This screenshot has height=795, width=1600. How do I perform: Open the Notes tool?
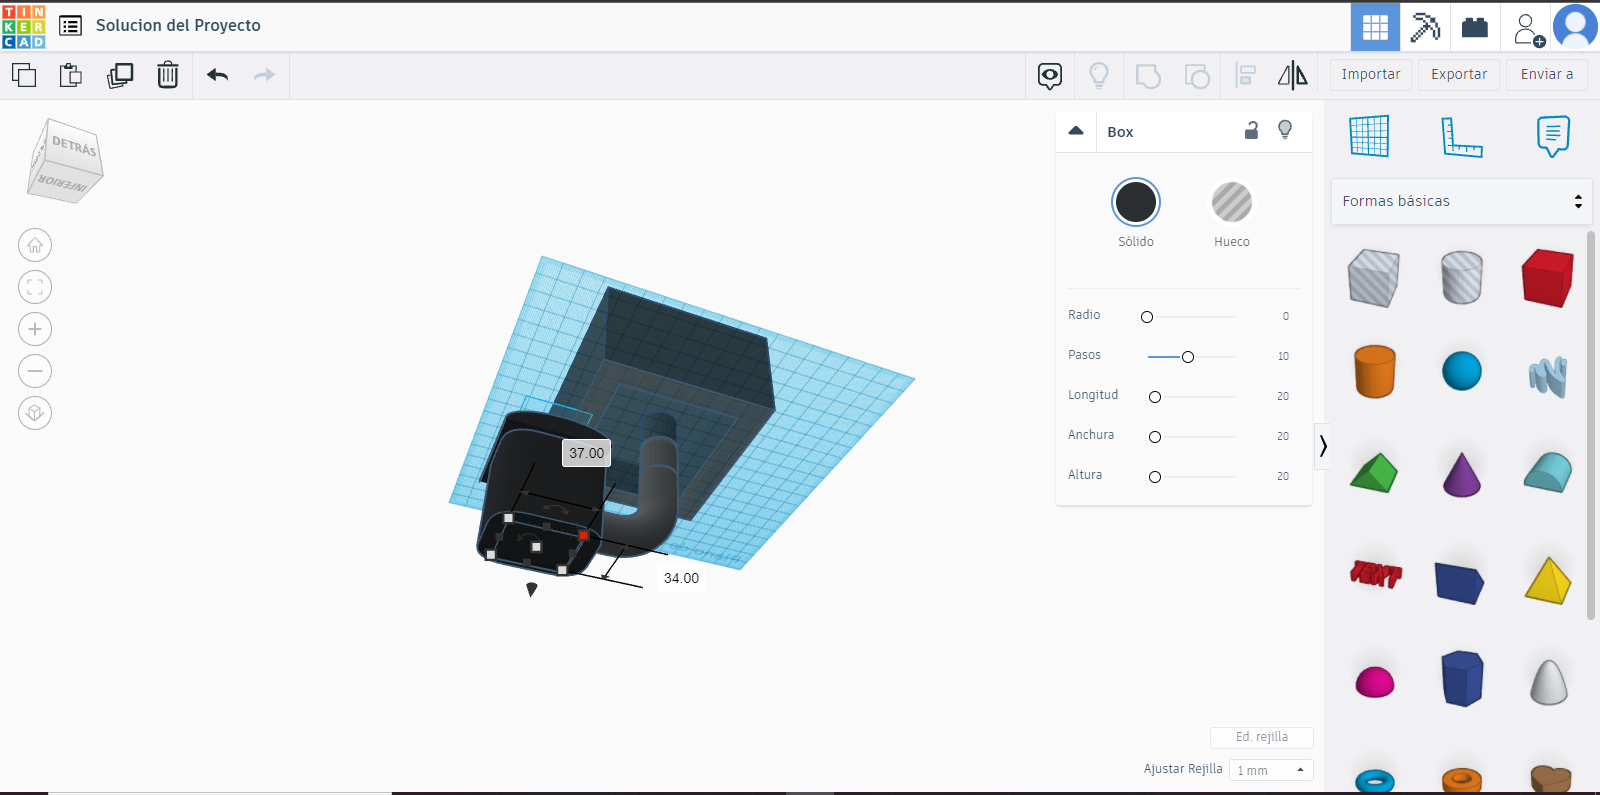[x=1553, y=136]
